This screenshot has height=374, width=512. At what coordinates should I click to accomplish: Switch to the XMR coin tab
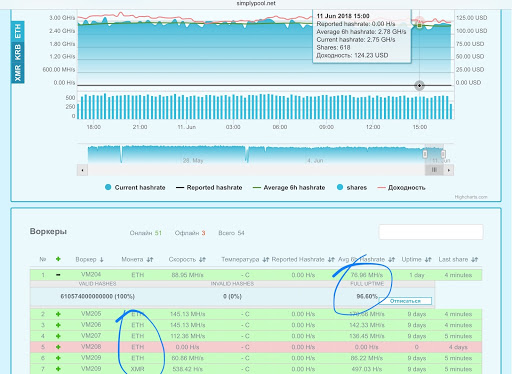click(18, 73)
